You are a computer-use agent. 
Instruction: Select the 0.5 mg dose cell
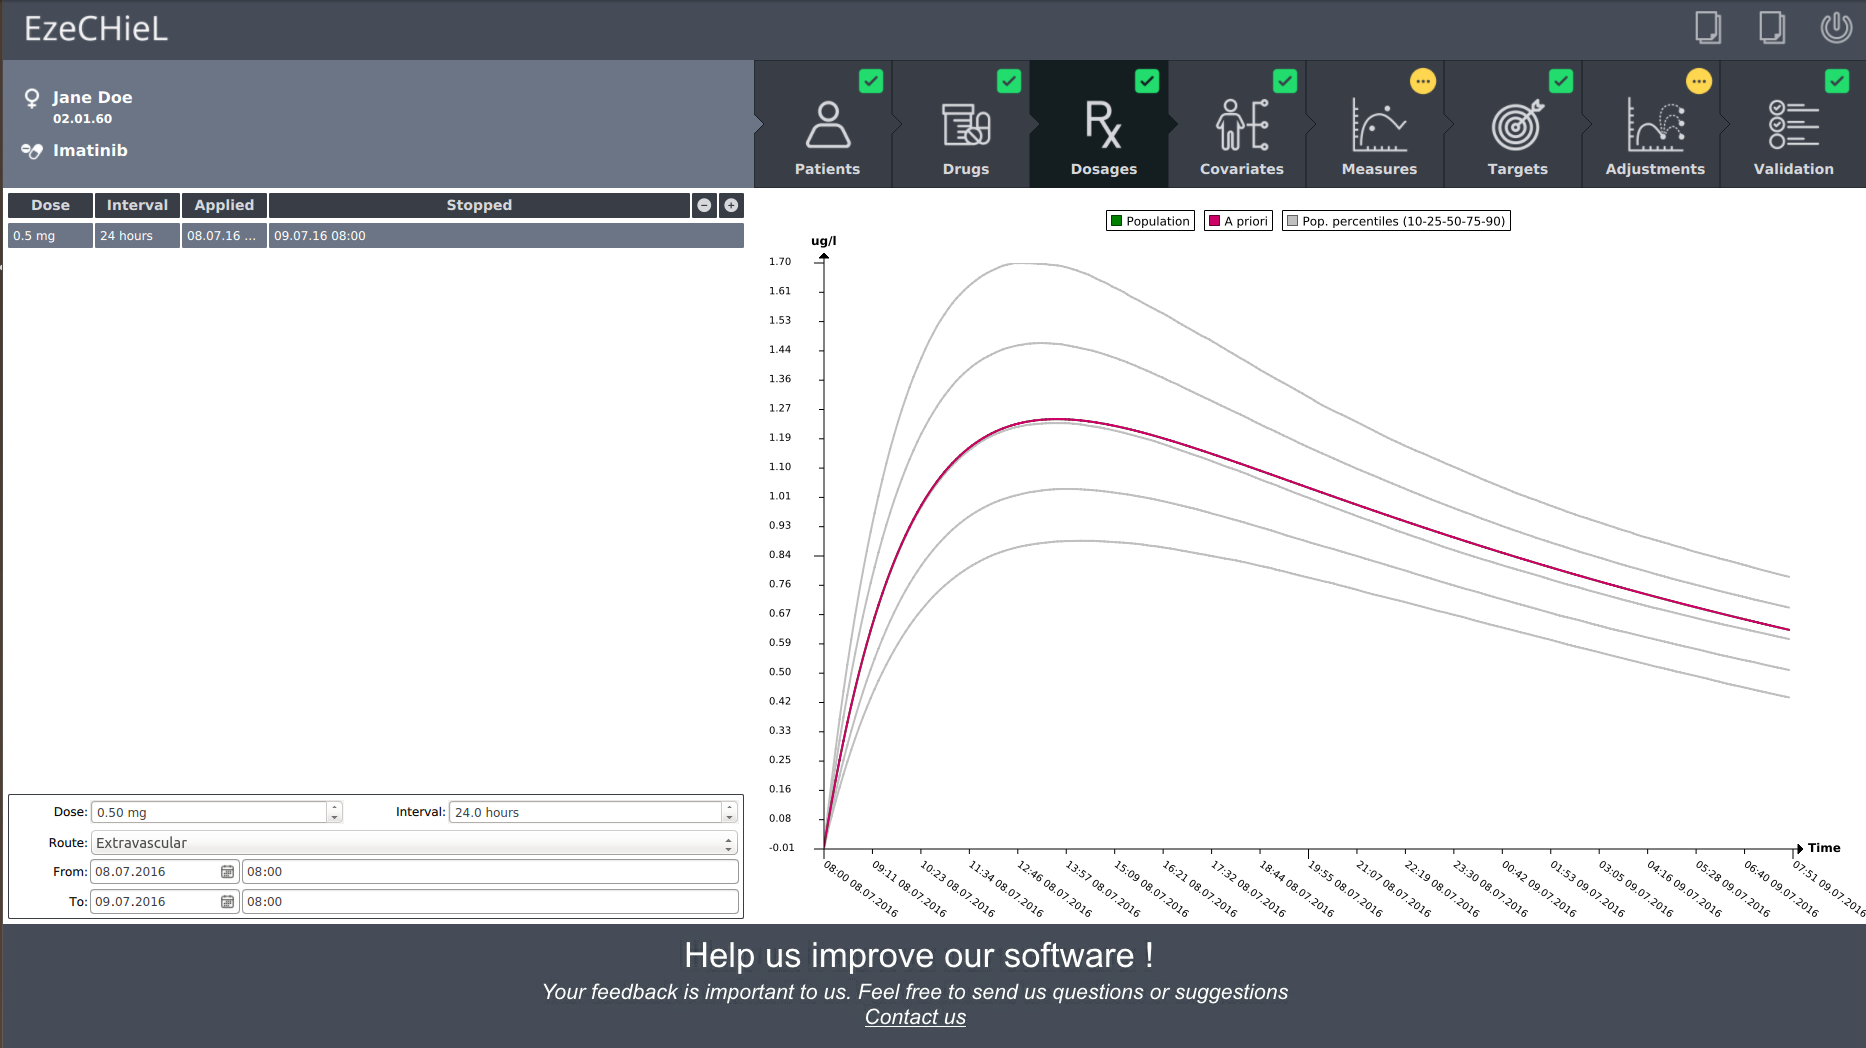[50, 236]
